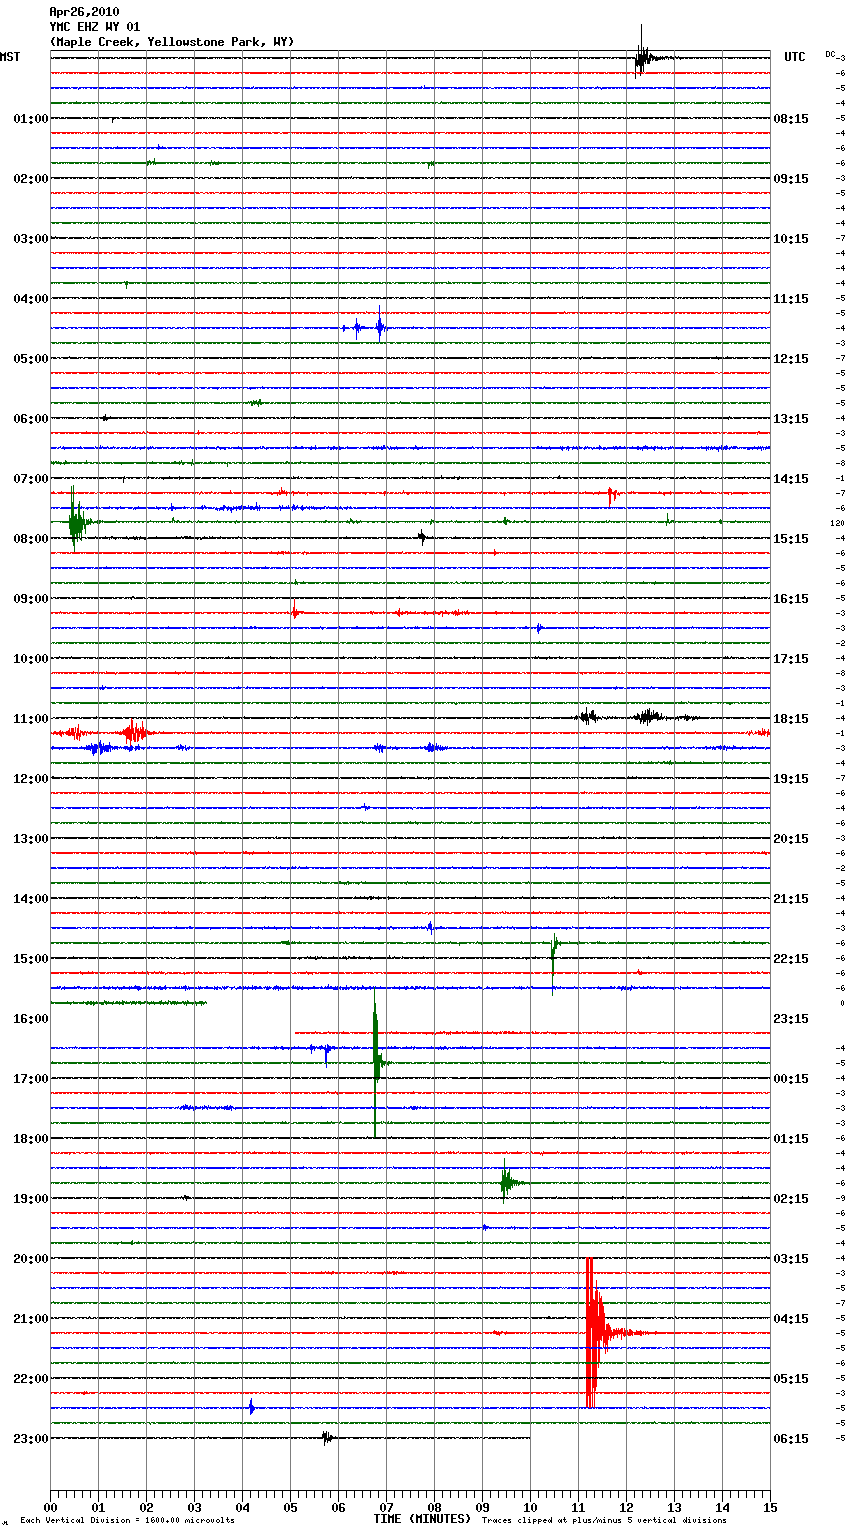The height and width of the screenshot is (1534, 850).
Task: Click the 23:15 UTC time label
Action: (x=791, y=1019)
